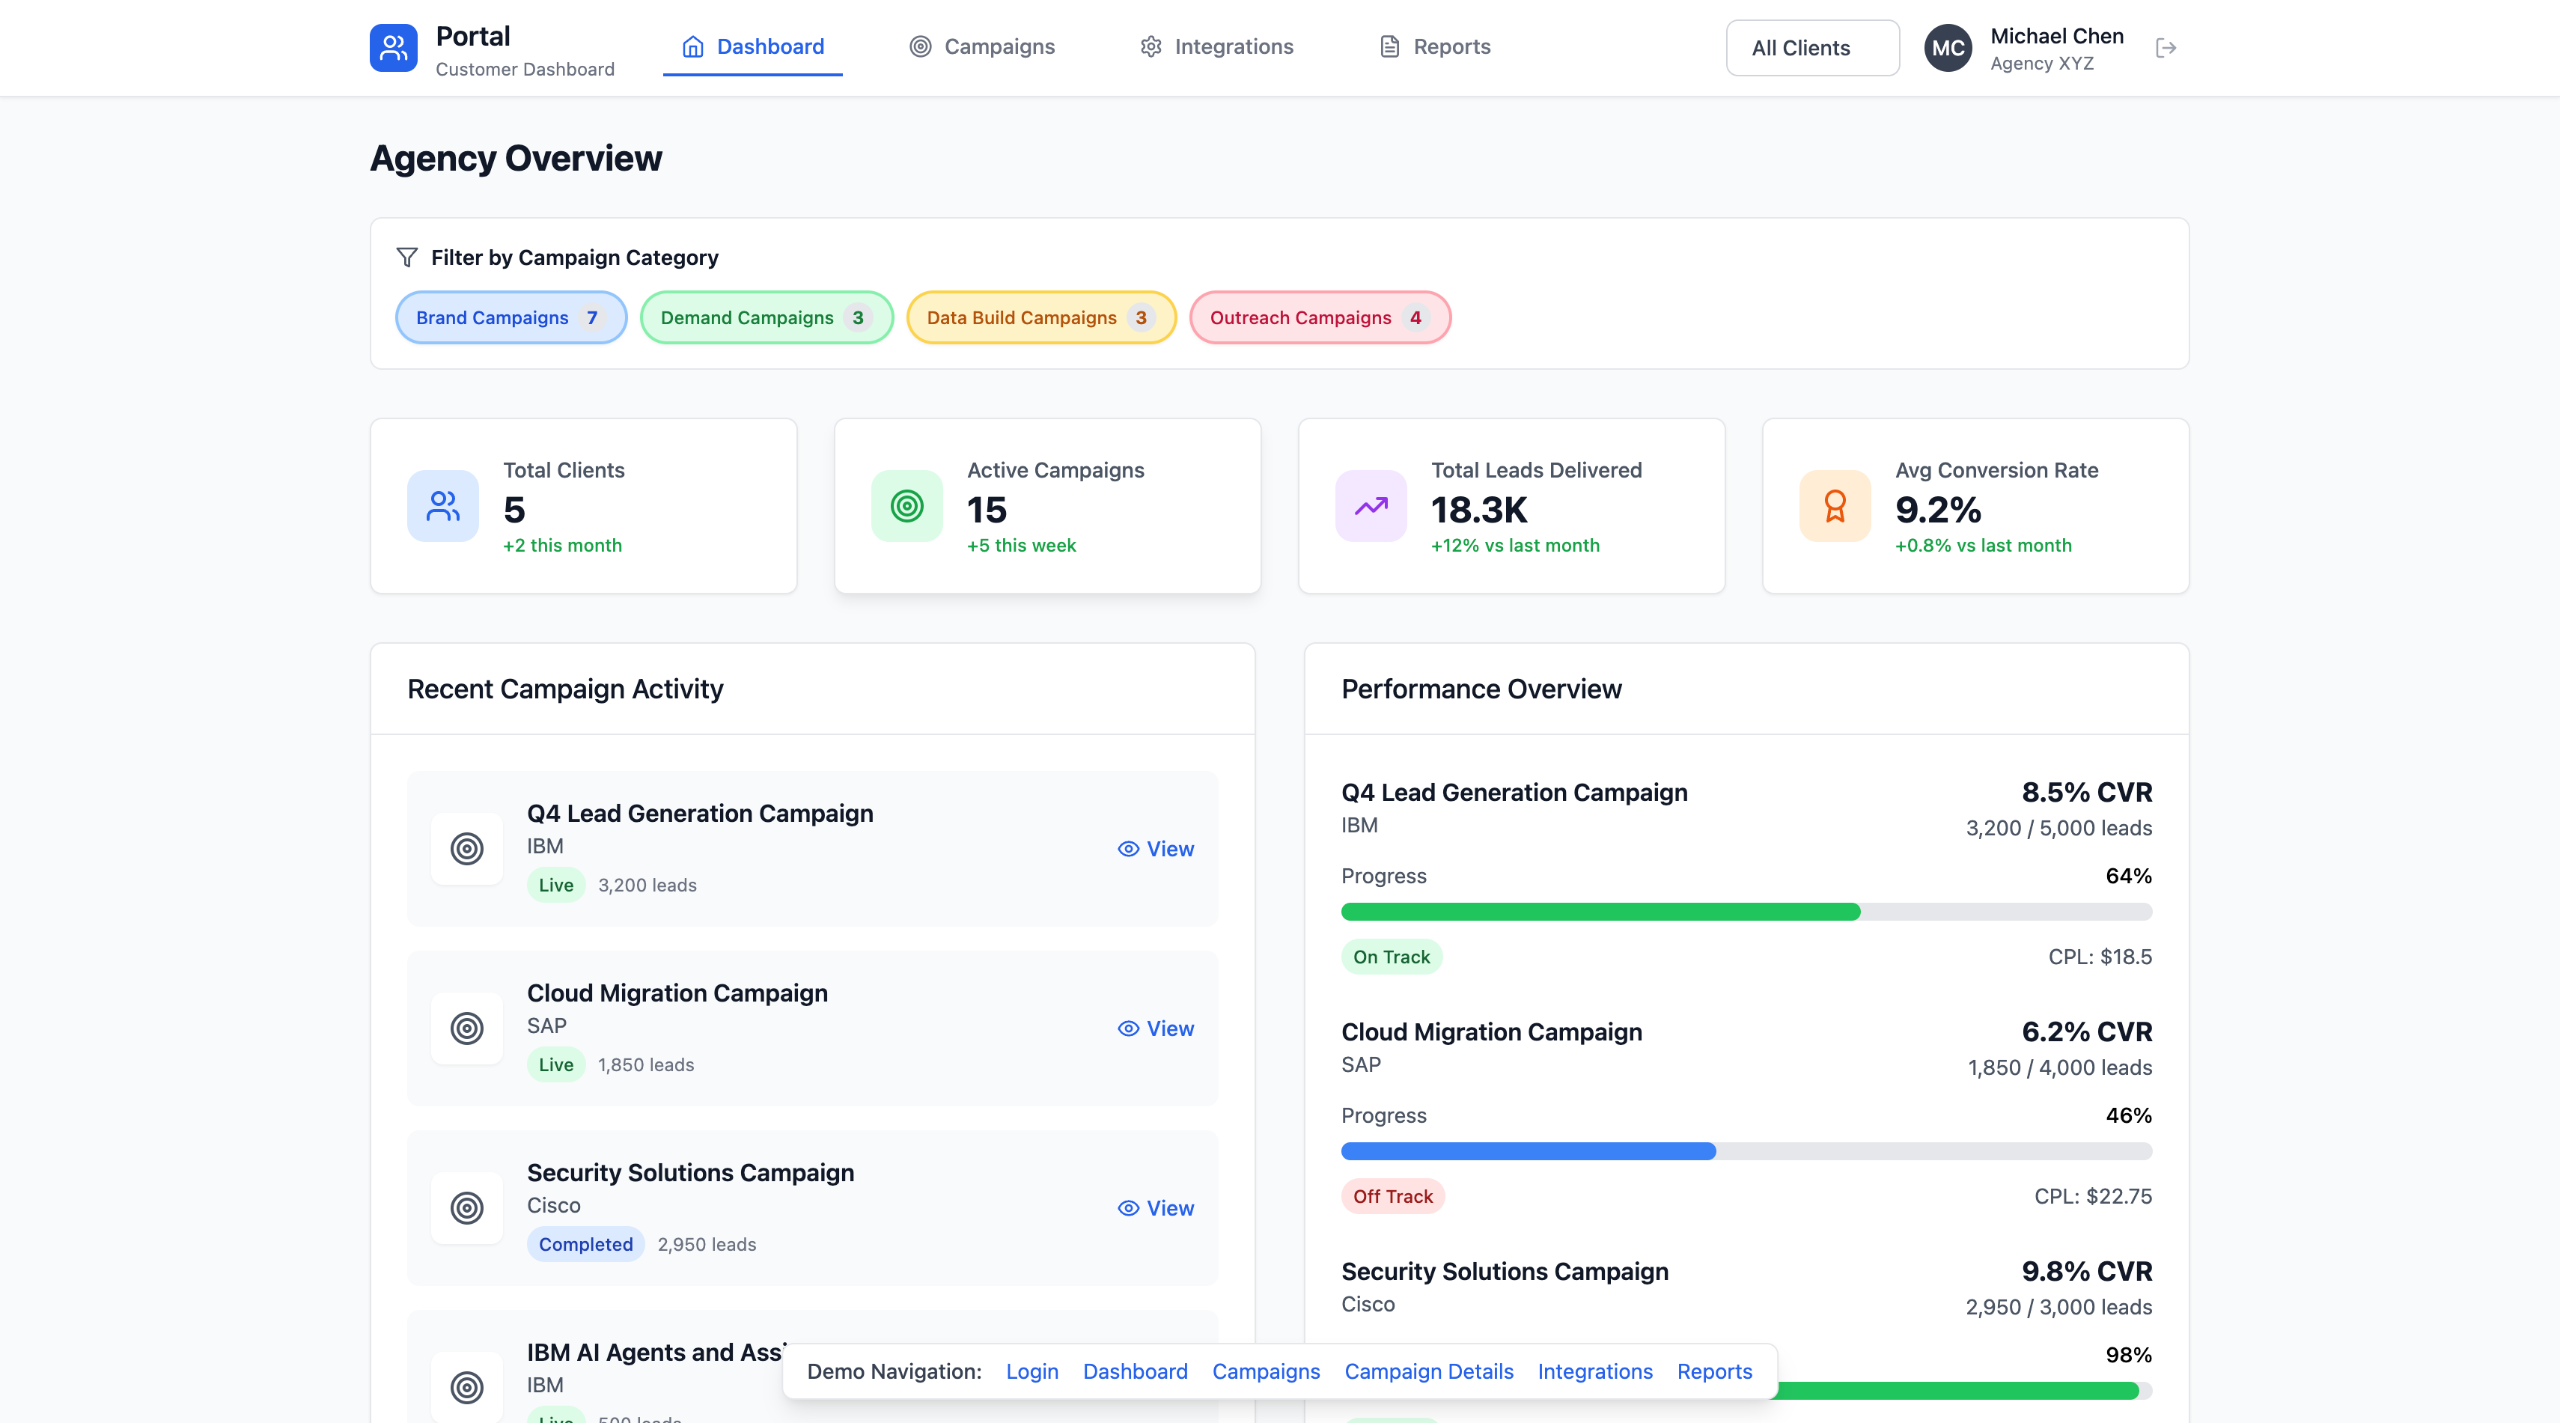Open the All Clients dropdown

coord(1812,48)
